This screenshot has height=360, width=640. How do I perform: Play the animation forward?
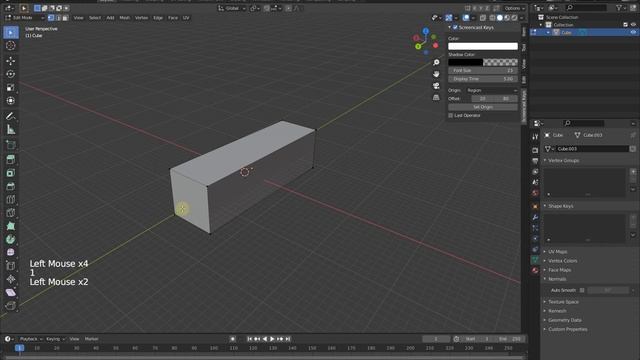pyautogui.click(x=272, y=339)
